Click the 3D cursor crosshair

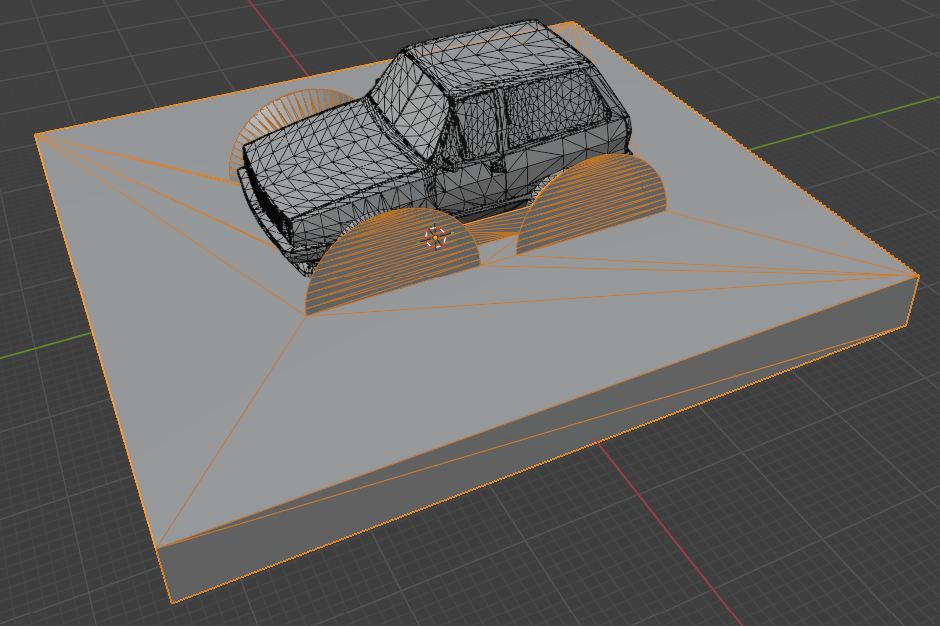(435, 237)
